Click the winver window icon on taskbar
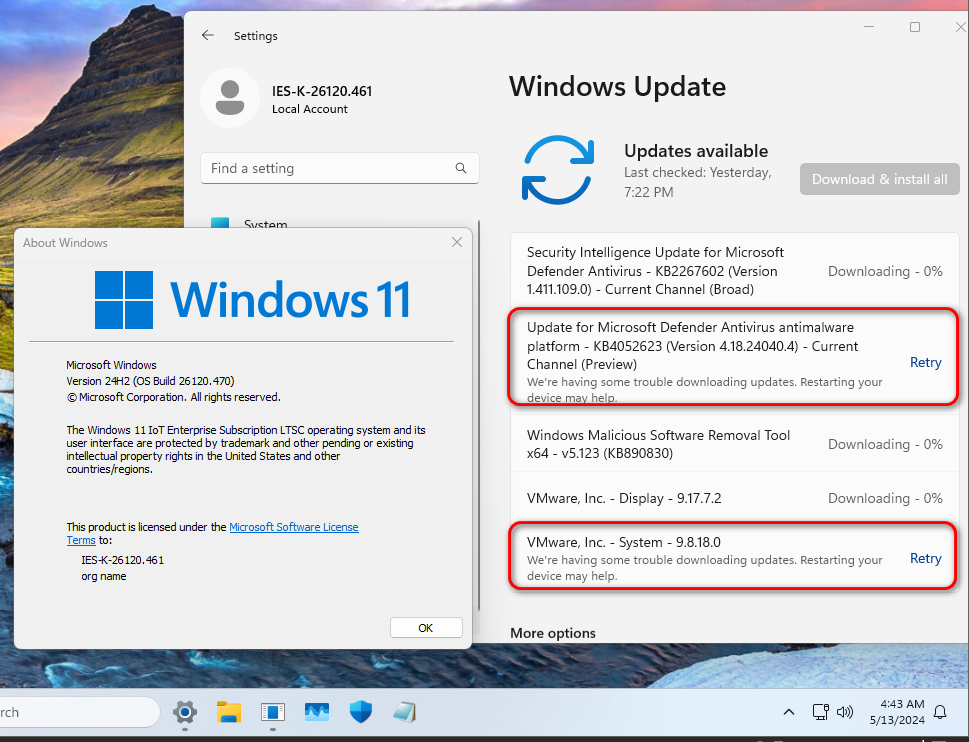Viewport: 969px width, 742px height. 273,712
